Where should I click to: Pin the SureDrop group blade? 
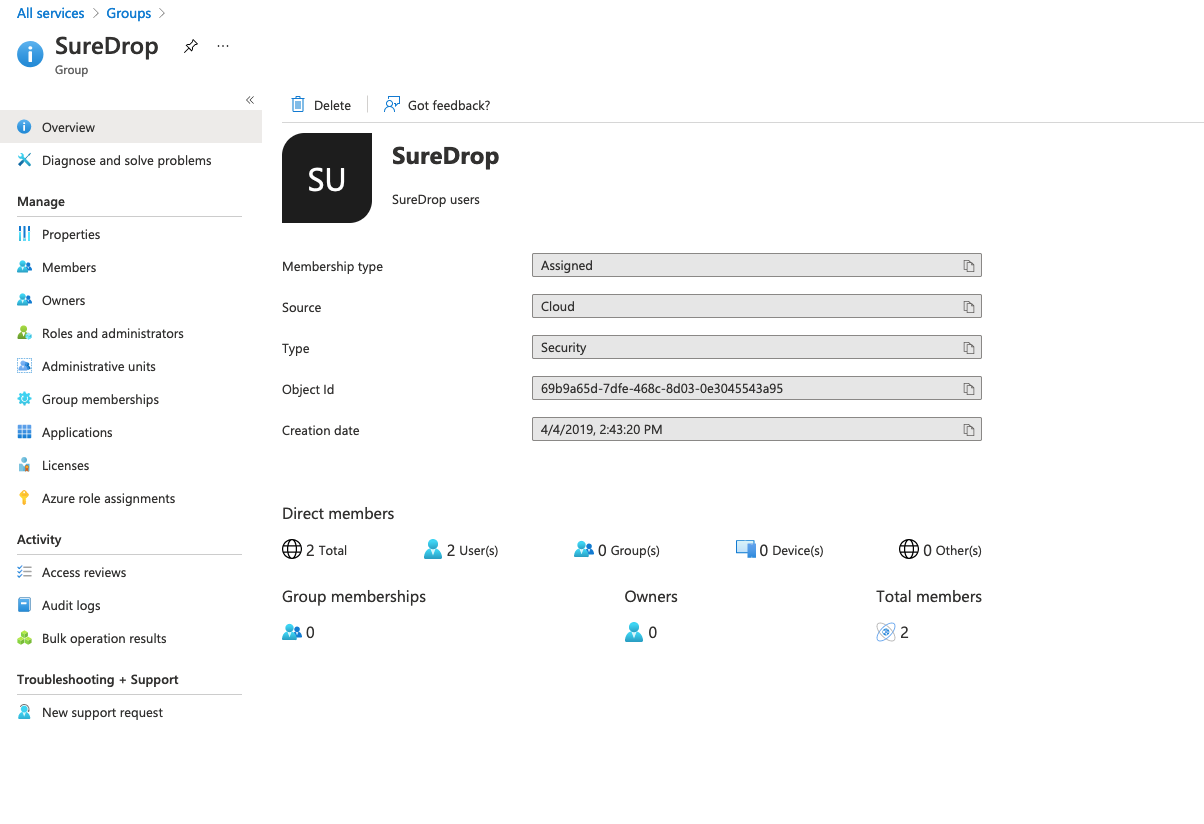(191, 46)
